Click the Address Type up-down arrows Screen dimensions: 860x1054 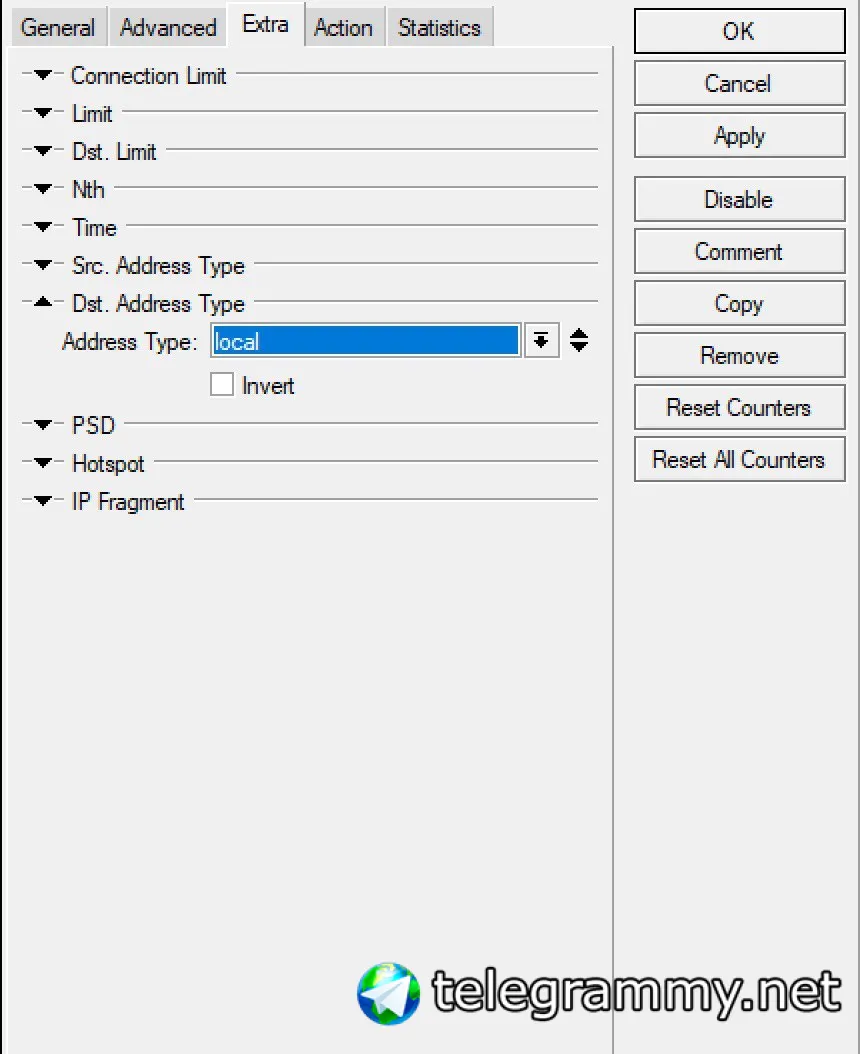pyautogui.click(x=579, y=341)
